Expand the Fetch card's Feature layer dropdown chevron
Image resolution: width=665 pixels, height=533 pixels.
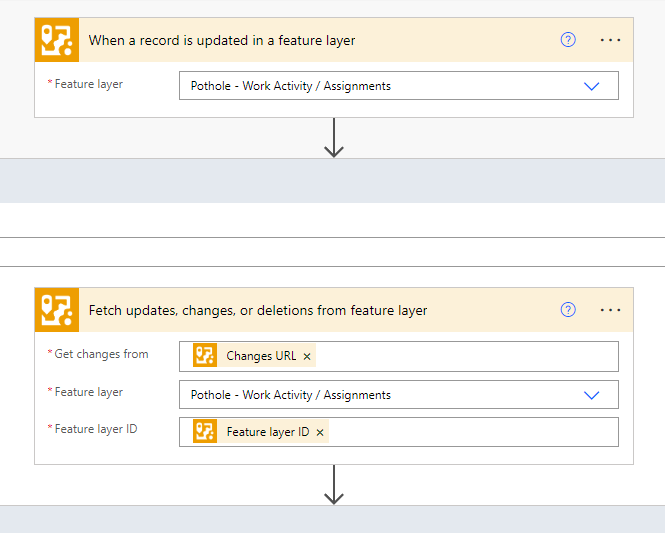click(591, 395)
